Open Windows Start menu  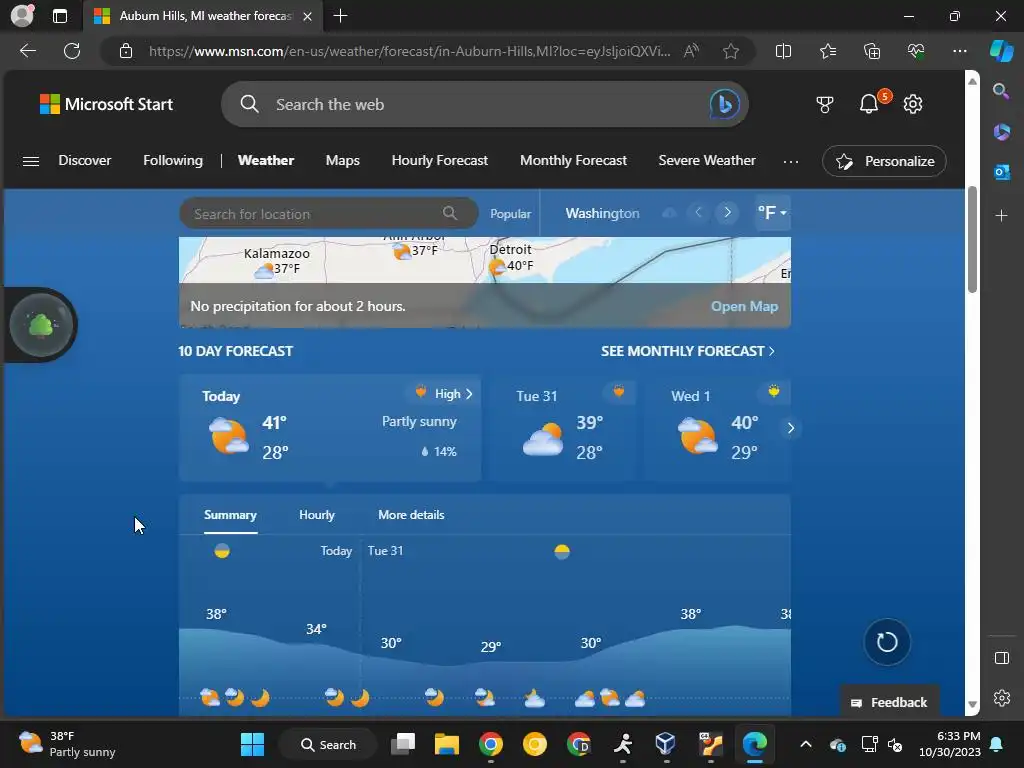pyautogui.click(x=252, y=744)
